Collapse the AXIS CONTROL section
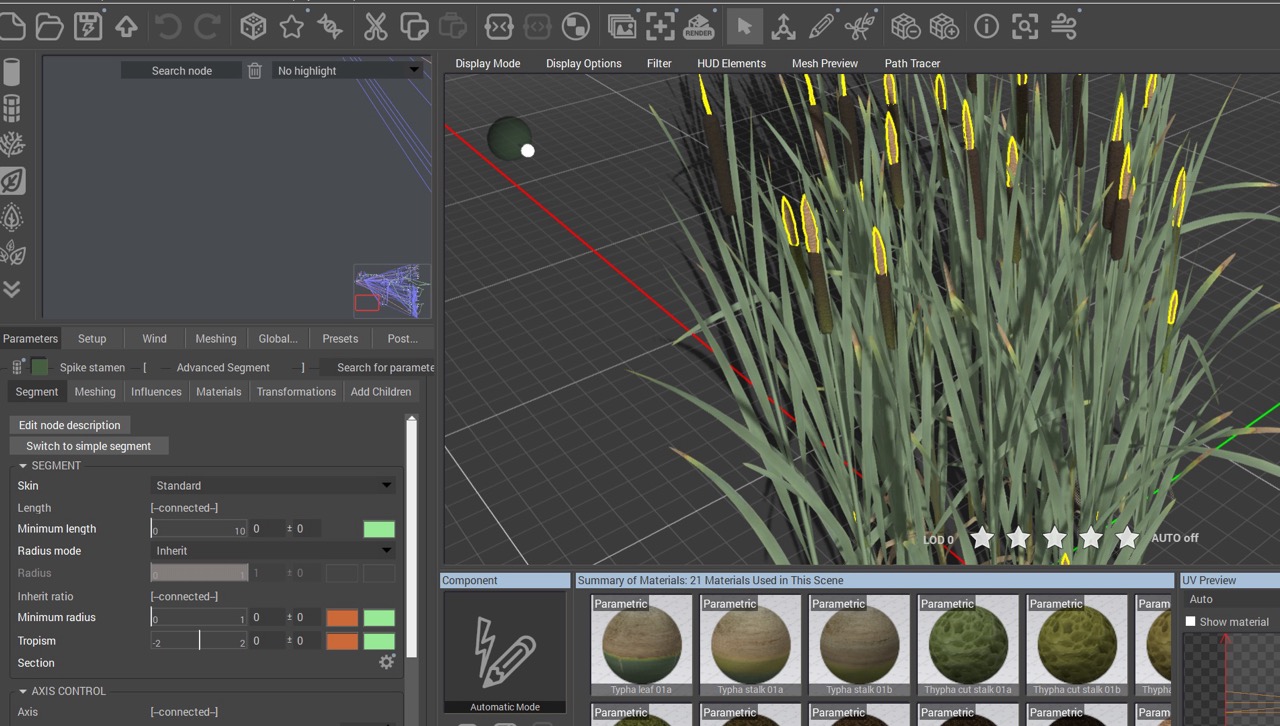 (x=23, y=691)
